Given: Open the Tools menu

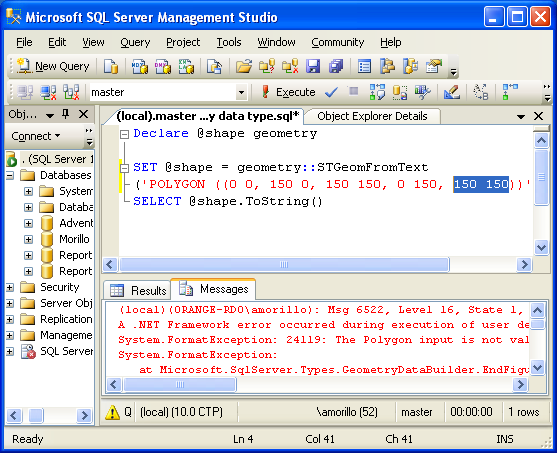Looking at the screenshot, I should click(x=229, y=42).
